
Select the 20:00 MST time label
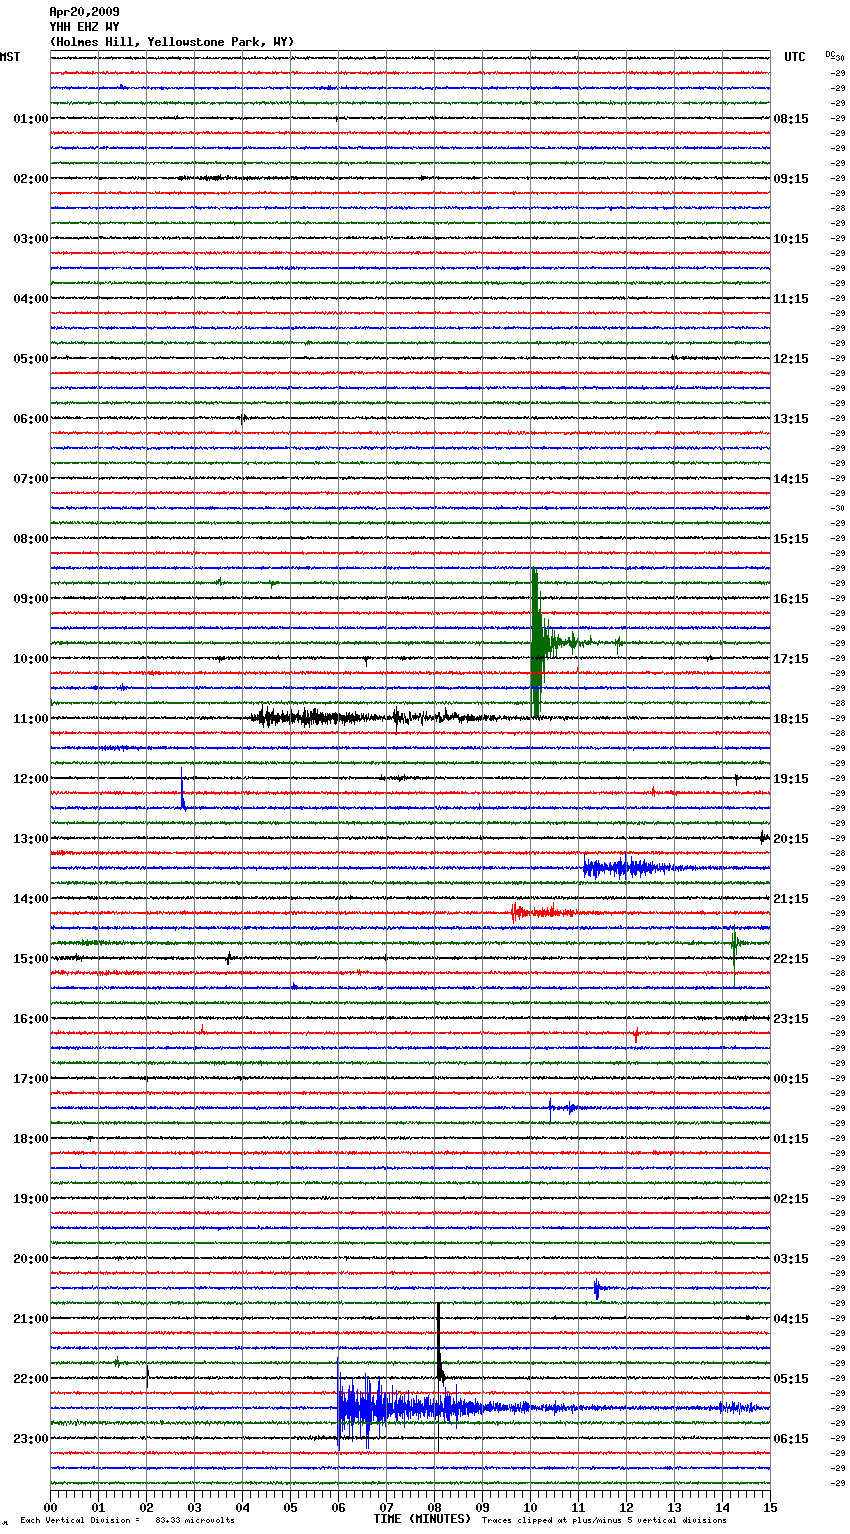31,1259
